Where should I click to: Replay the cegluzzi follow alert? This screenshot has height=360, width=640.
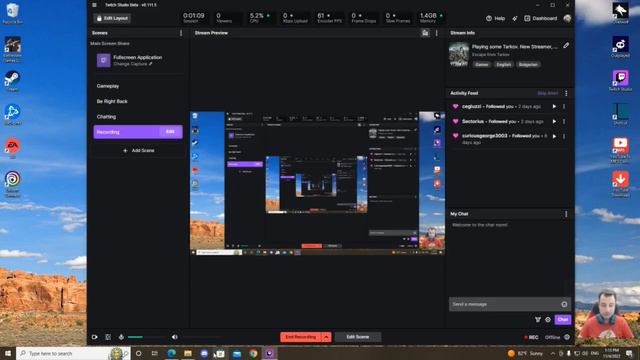(x=554, y=107)
